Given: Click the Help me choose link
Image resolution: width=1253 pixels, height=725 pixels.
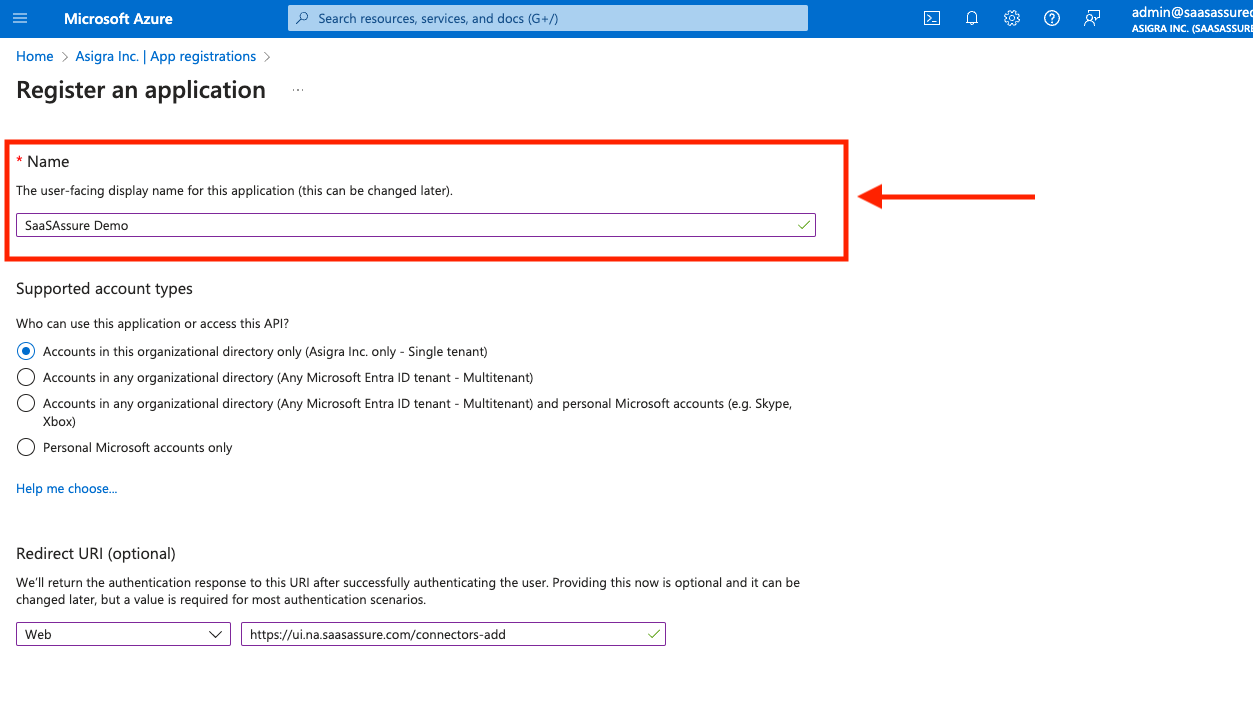Looking at the screenshot, I should point(66,488).
